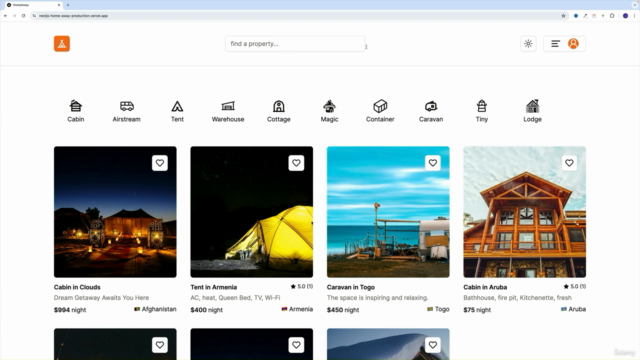
Task: Bookmark page with the star icon
Action: coord(563,16)
